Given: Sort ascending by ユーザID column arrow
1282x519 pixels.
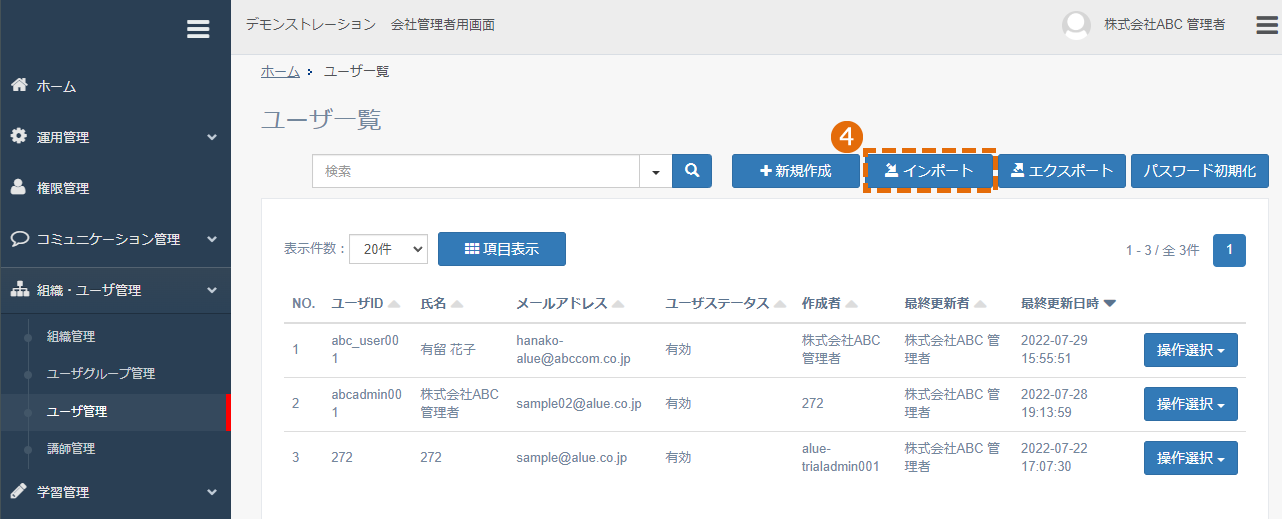Looking at the screenshot, I should (394, 304).
